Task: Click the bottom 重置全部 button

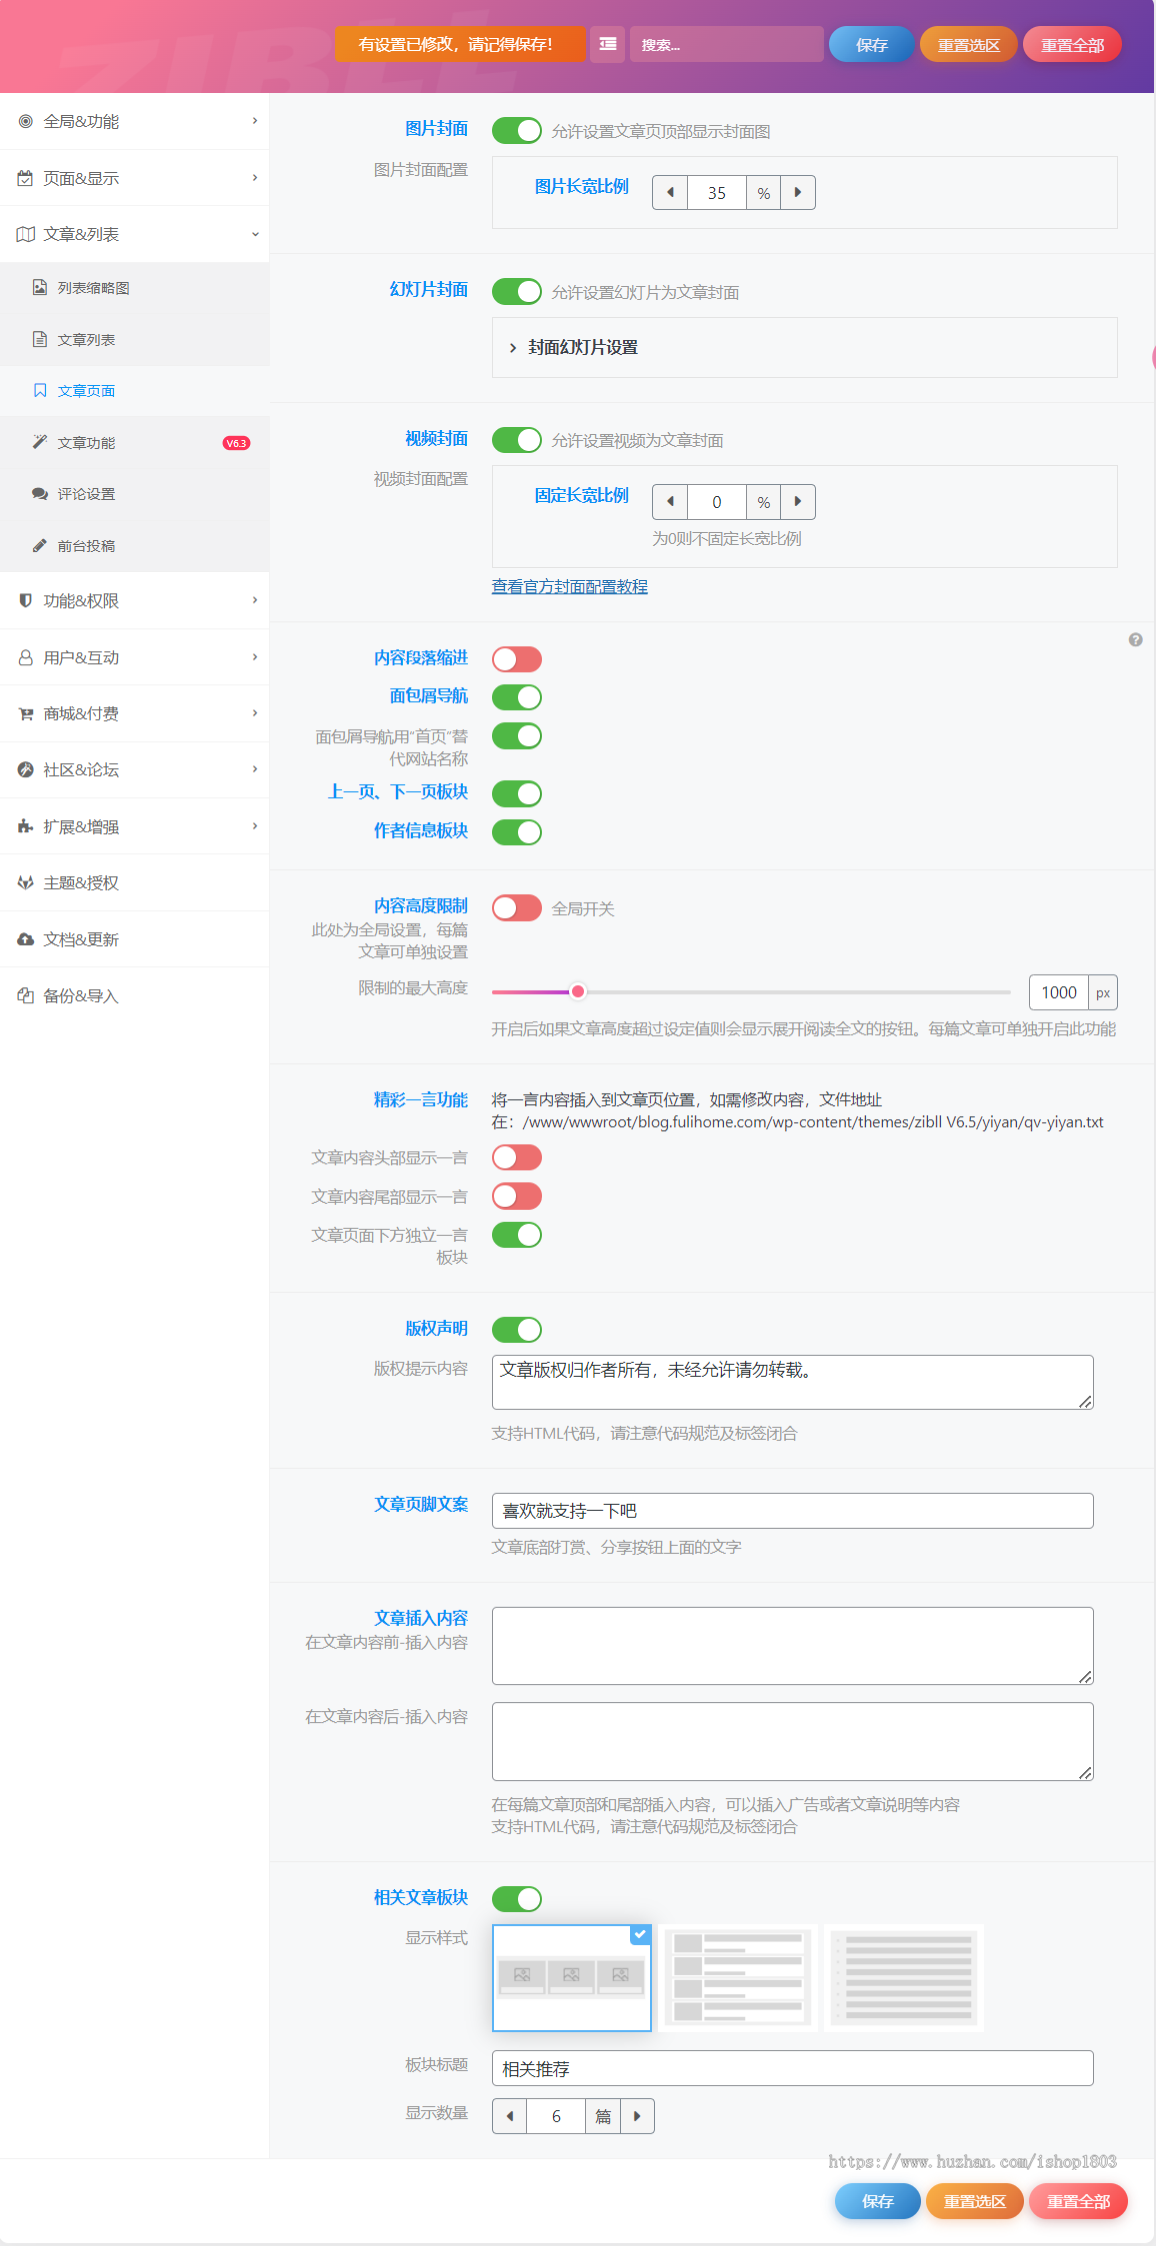Action: (x=1078, y=2201)
